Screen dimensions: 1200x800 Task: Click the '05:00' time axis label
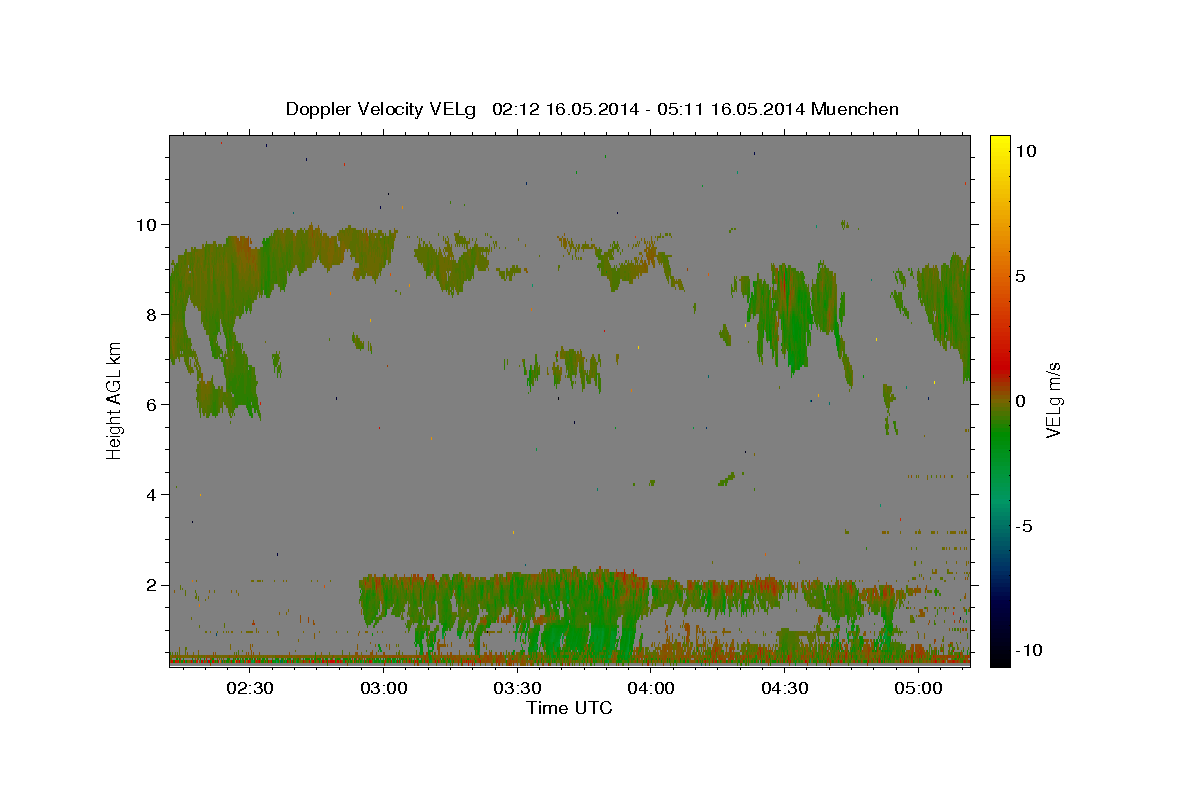918,689
